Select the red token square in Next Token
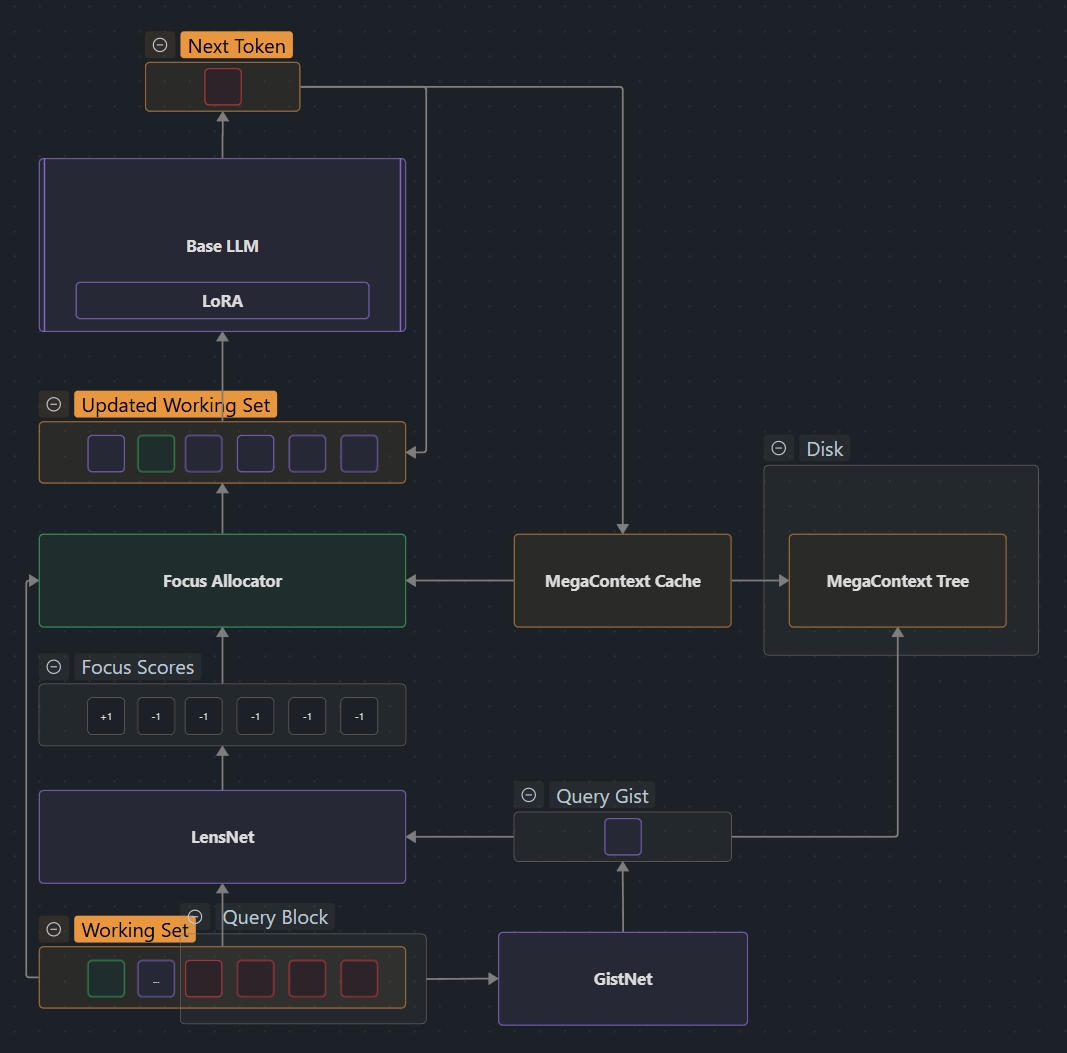The height and width of the screenshot is (1053, 1067). tap(223, 87)
